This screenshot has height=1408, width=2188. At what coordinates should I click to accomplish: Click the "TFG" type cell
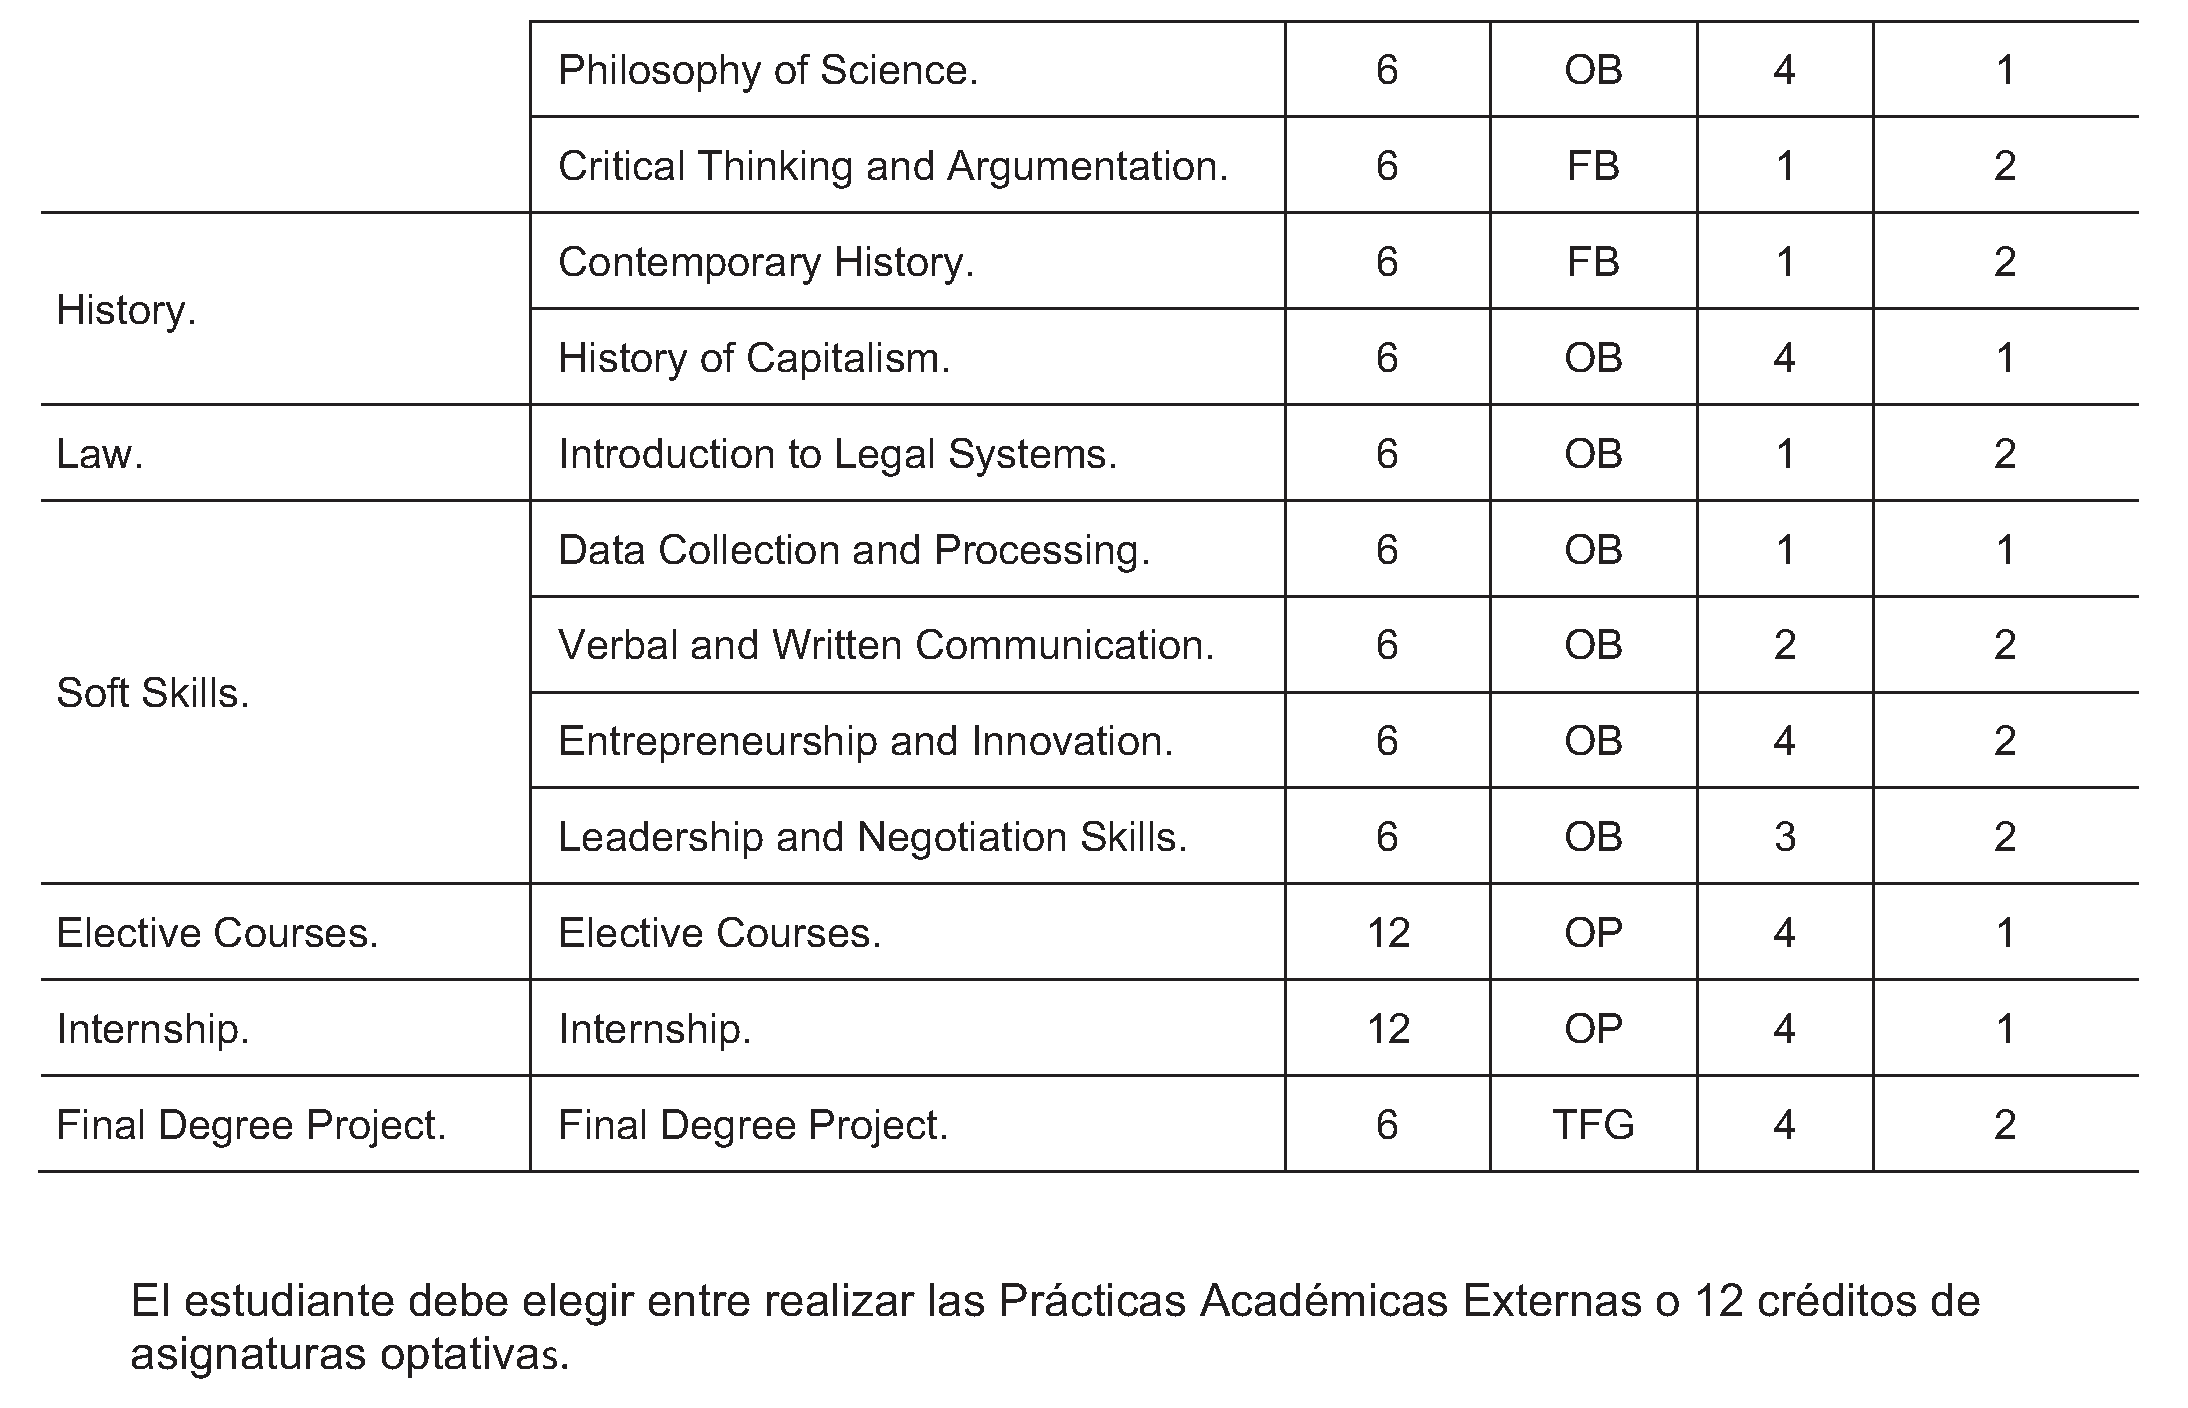pos(1593,1125)
